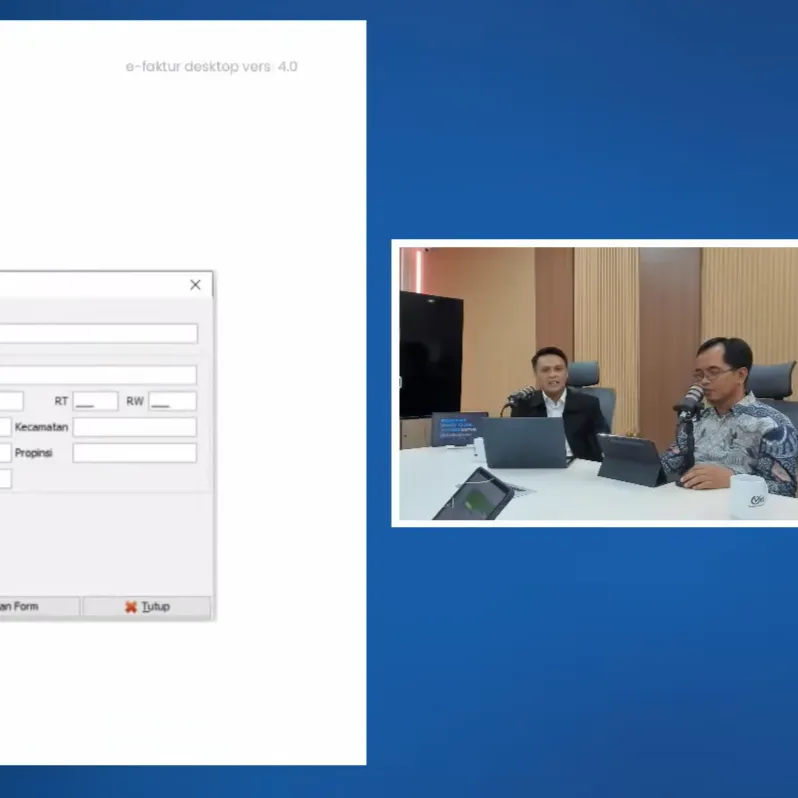798x798 pixels.
Task: Click the e-faktur desktop vers 4.0 text
Action: tap(211, 67)
